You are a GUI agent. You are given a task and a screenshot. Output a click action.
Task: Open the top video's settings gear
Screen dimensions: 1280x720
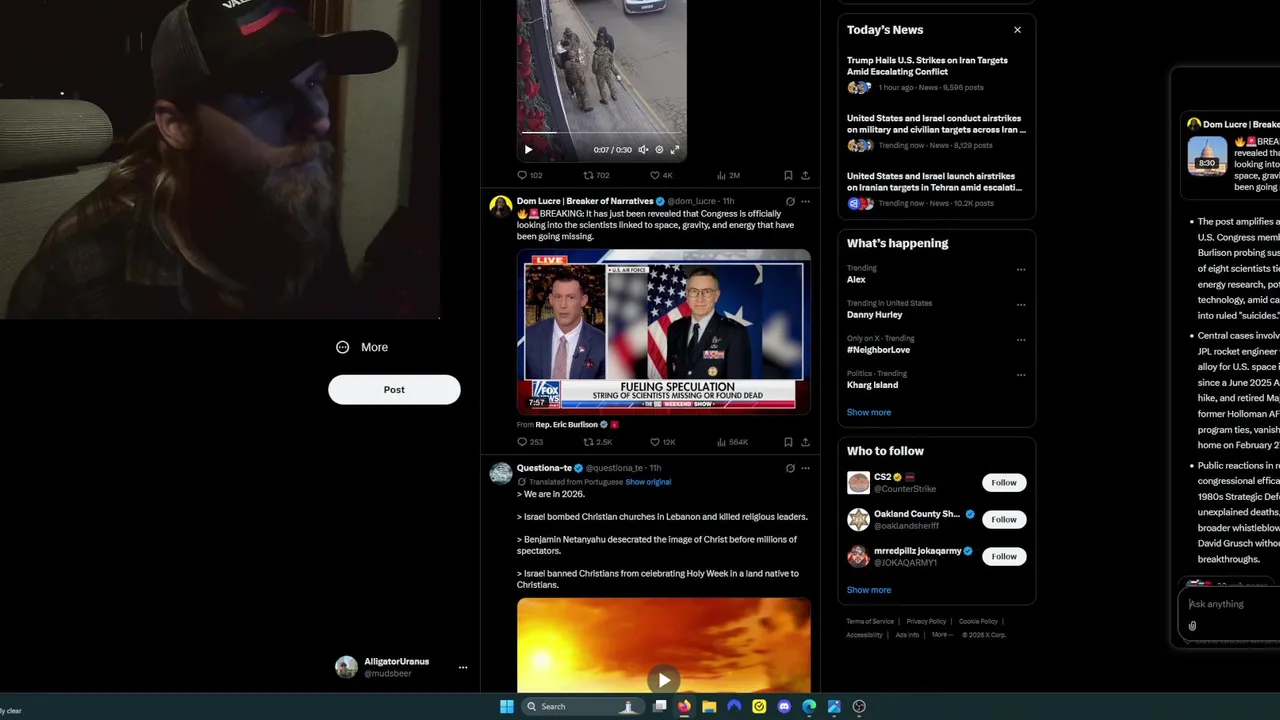pyautogui.click(x=659, y=150)
